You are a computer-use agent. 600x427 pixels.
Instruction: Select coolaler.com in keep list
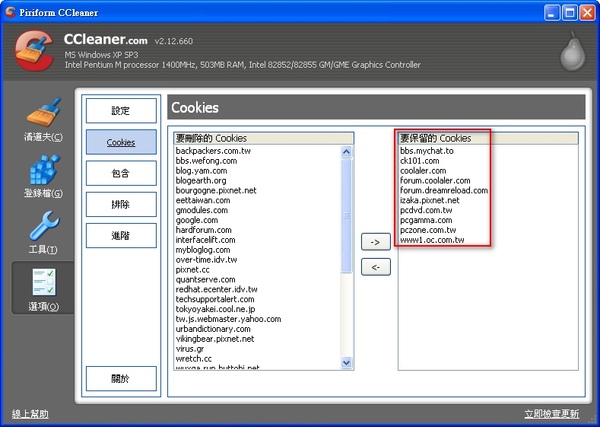pos(423,171)
